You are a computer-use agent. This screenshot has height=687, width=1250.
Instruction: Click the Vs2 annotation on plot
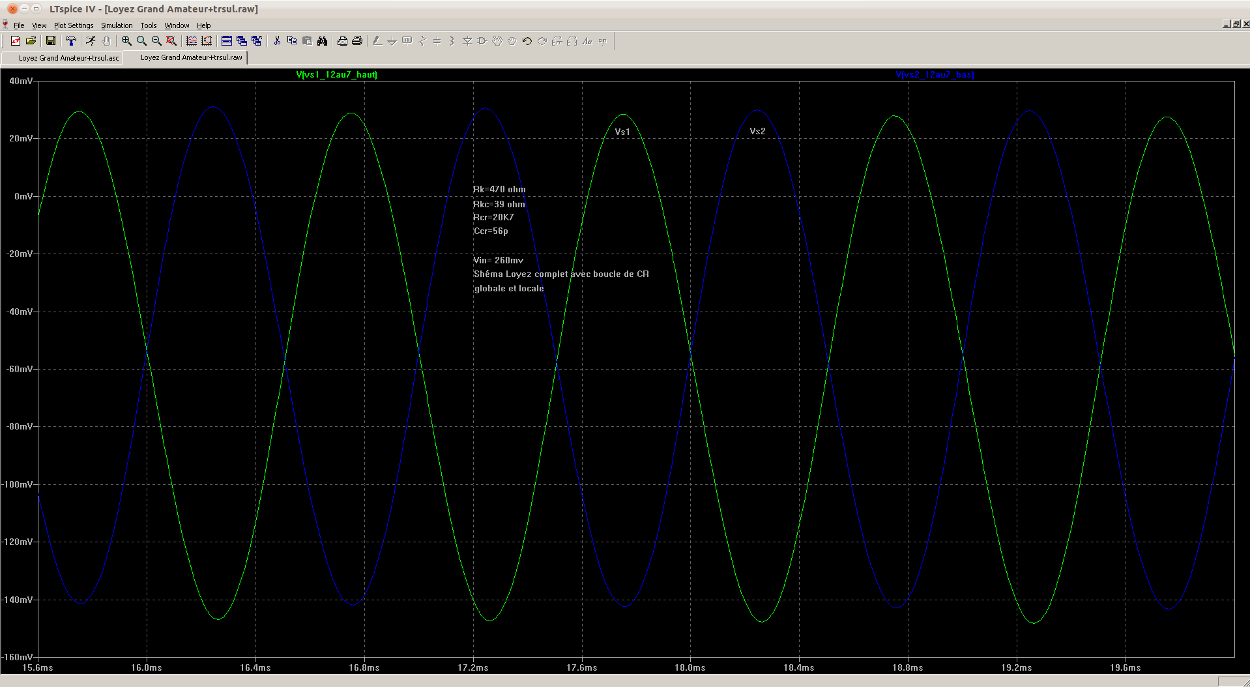coord(758,132)
